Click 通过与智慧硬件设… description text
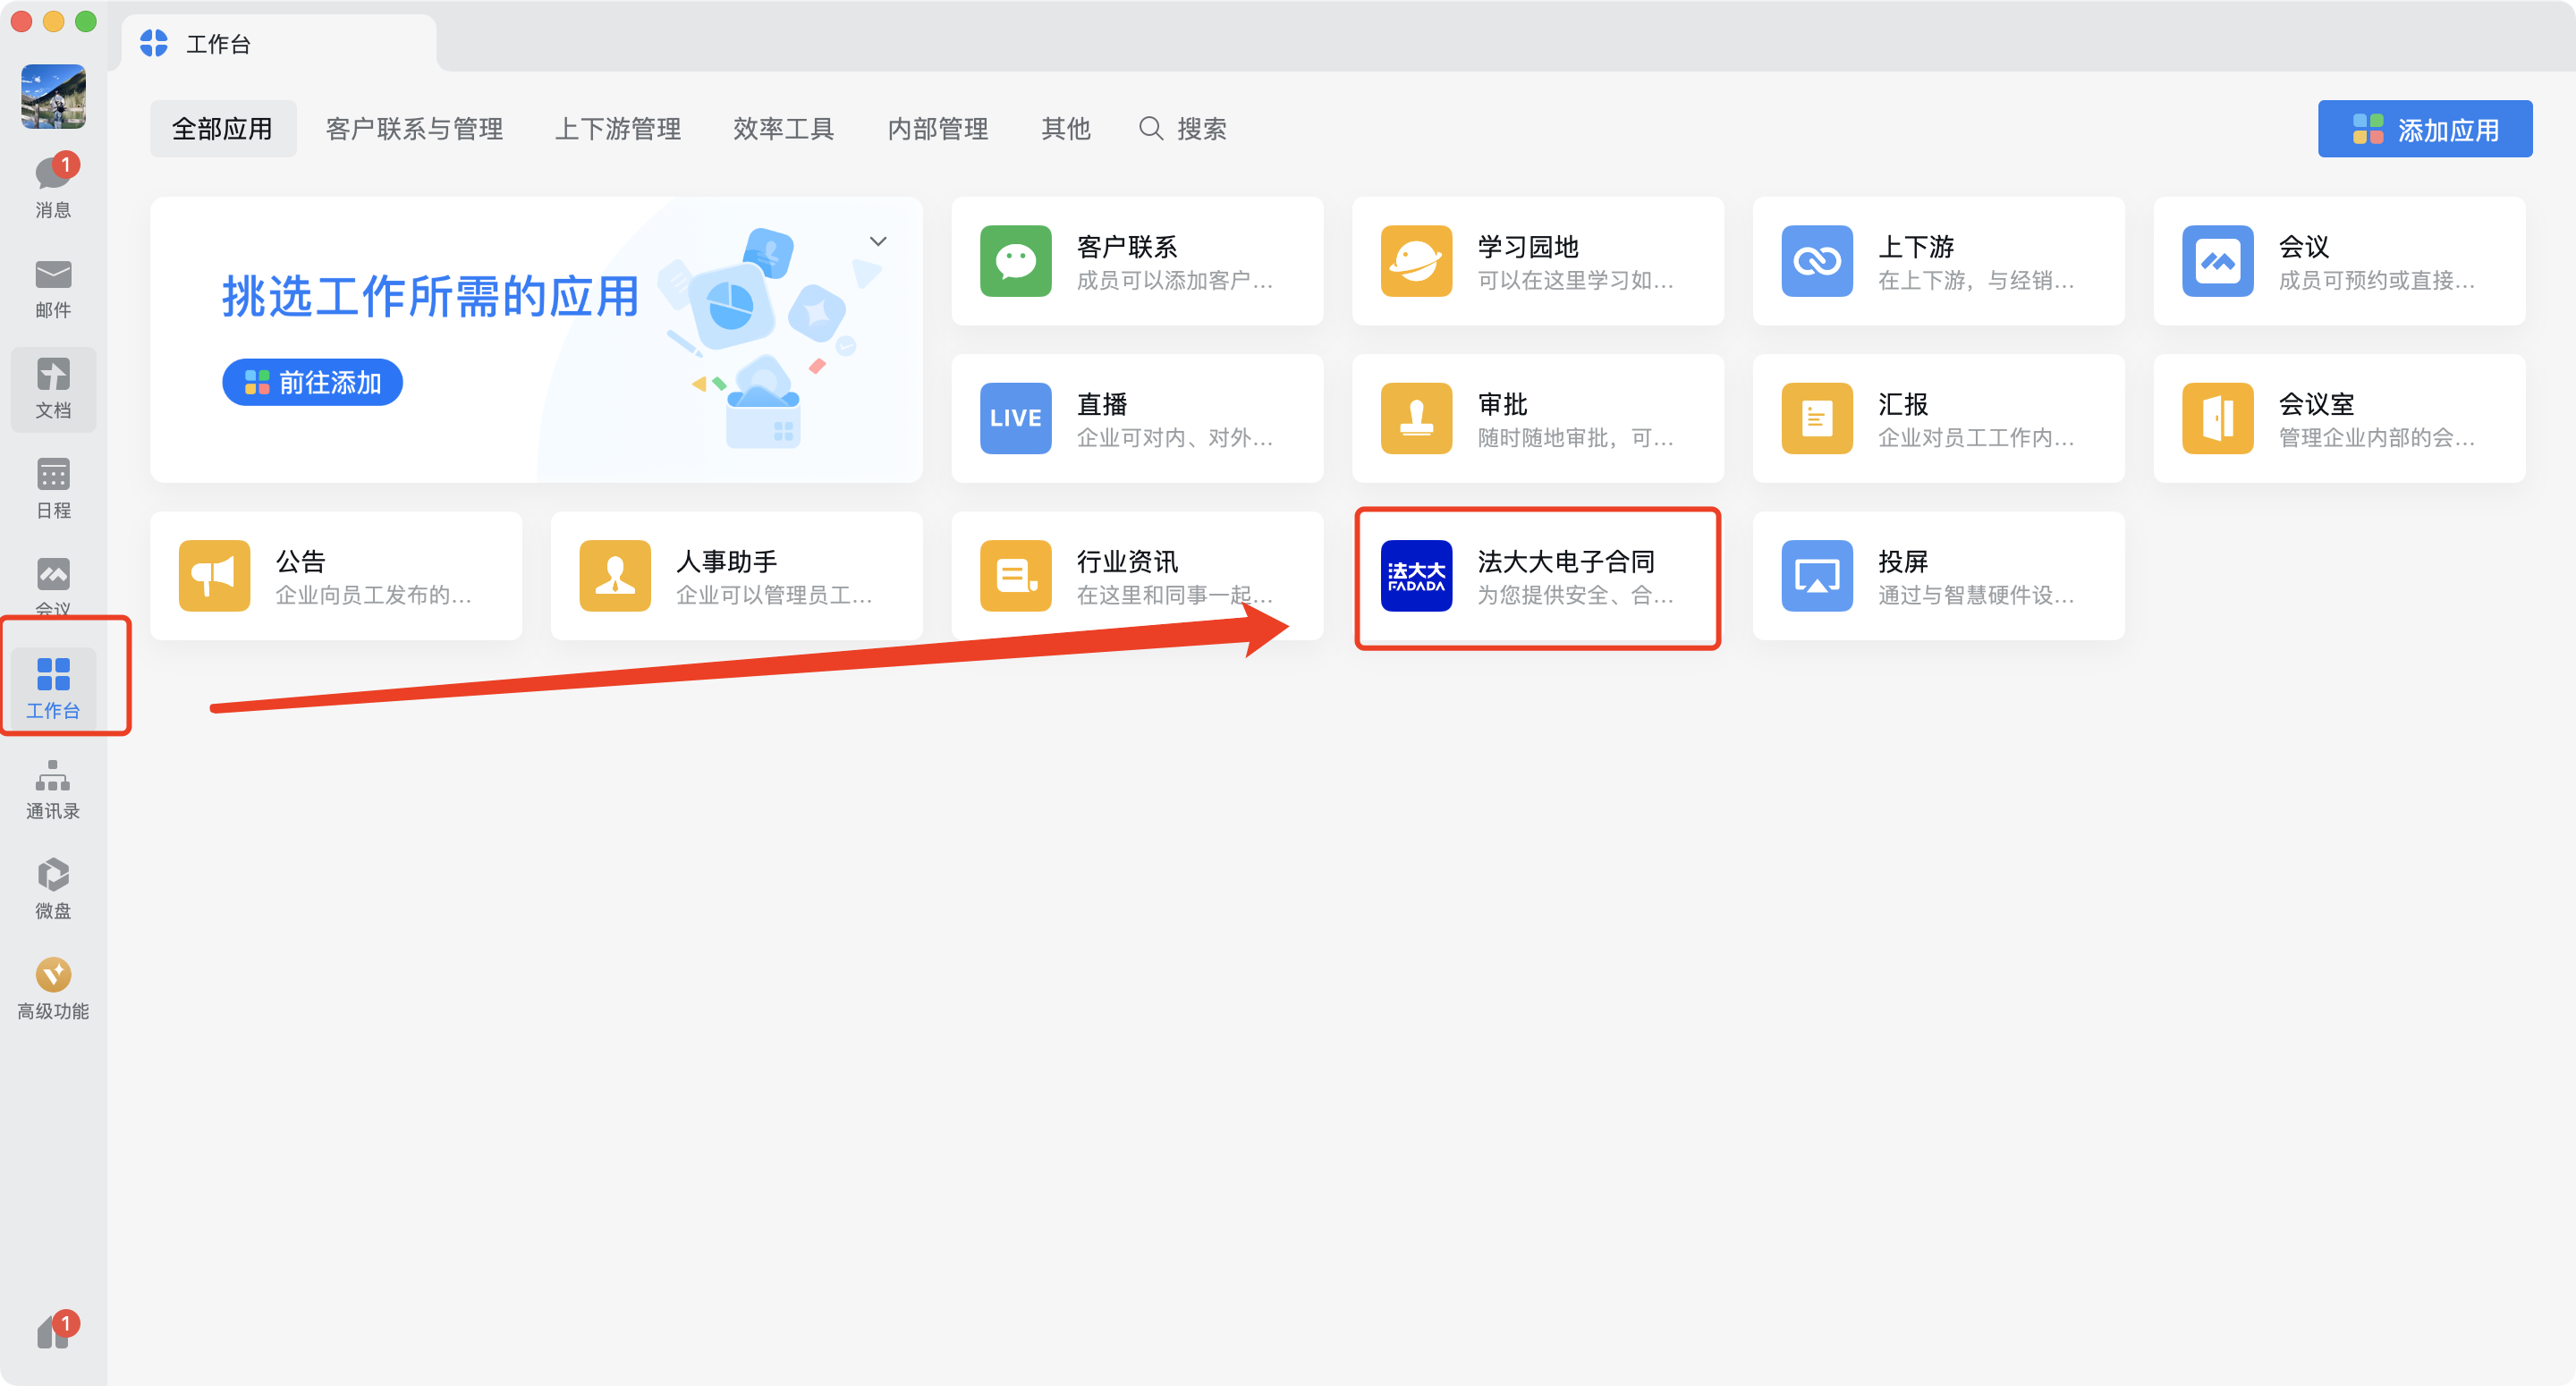This screenshot has height=1386, width=2576. (x=1976, y=596)
